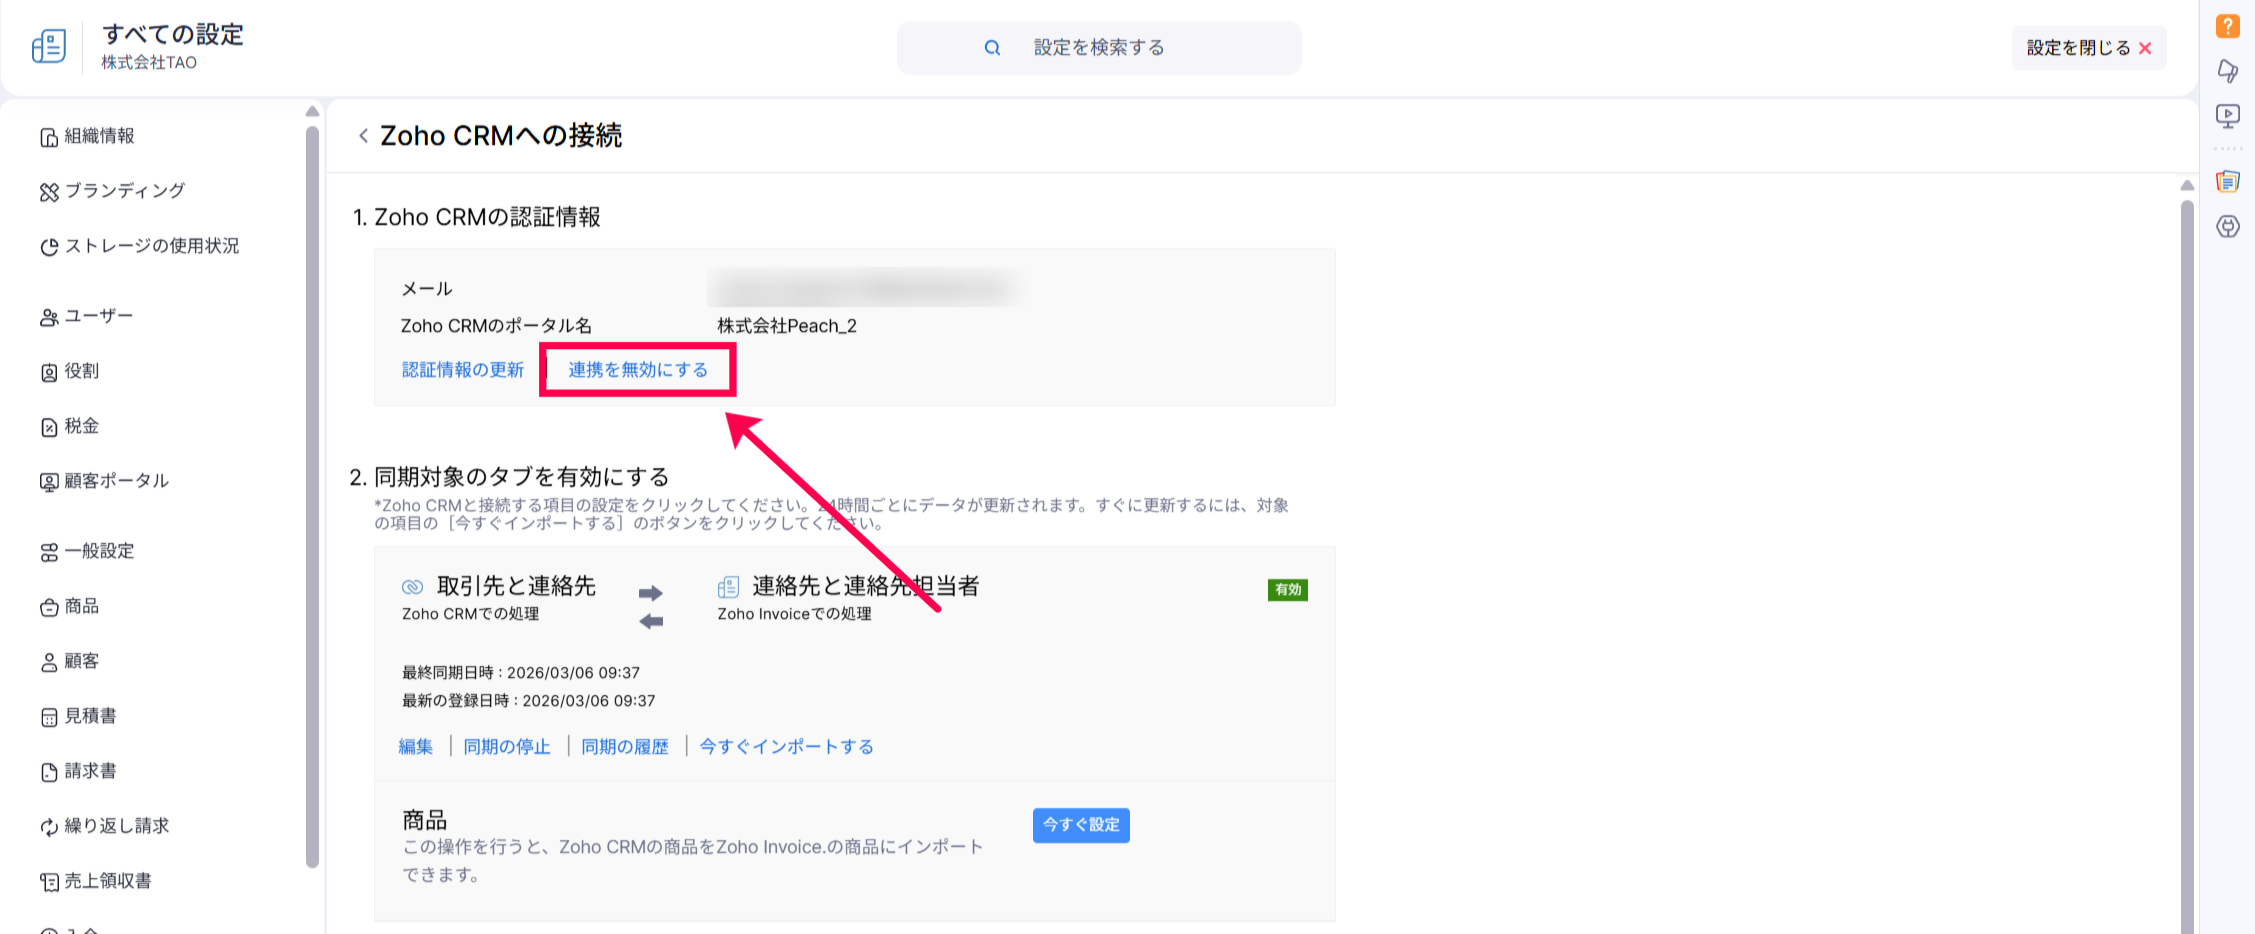Click the orange help question mark icon

(2227, 26)
